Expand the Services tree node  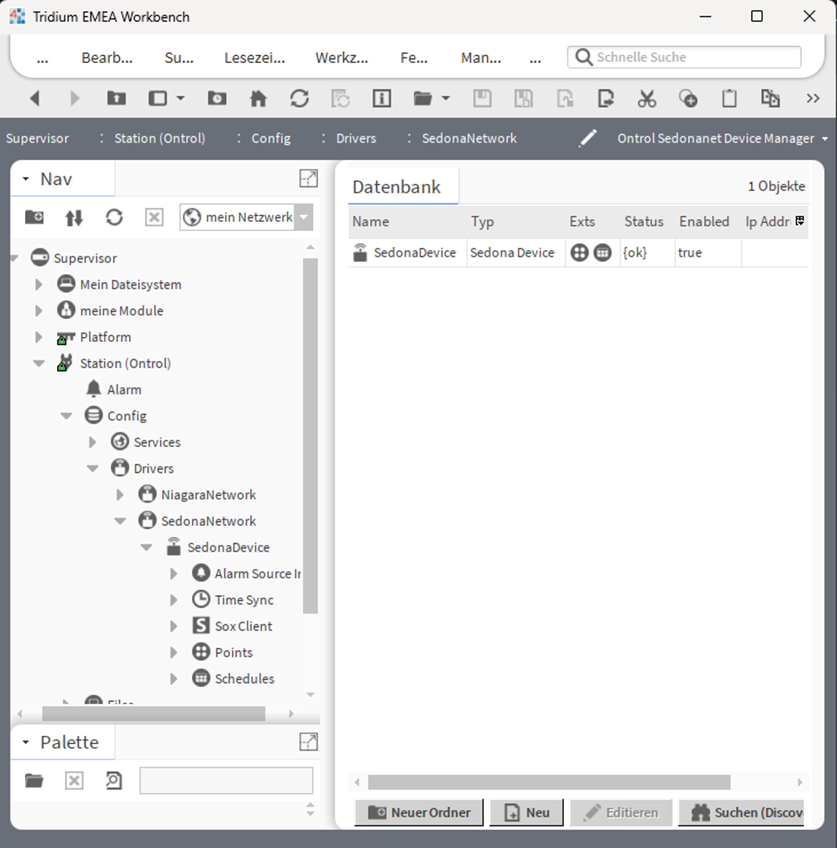(x=92, y=442)
